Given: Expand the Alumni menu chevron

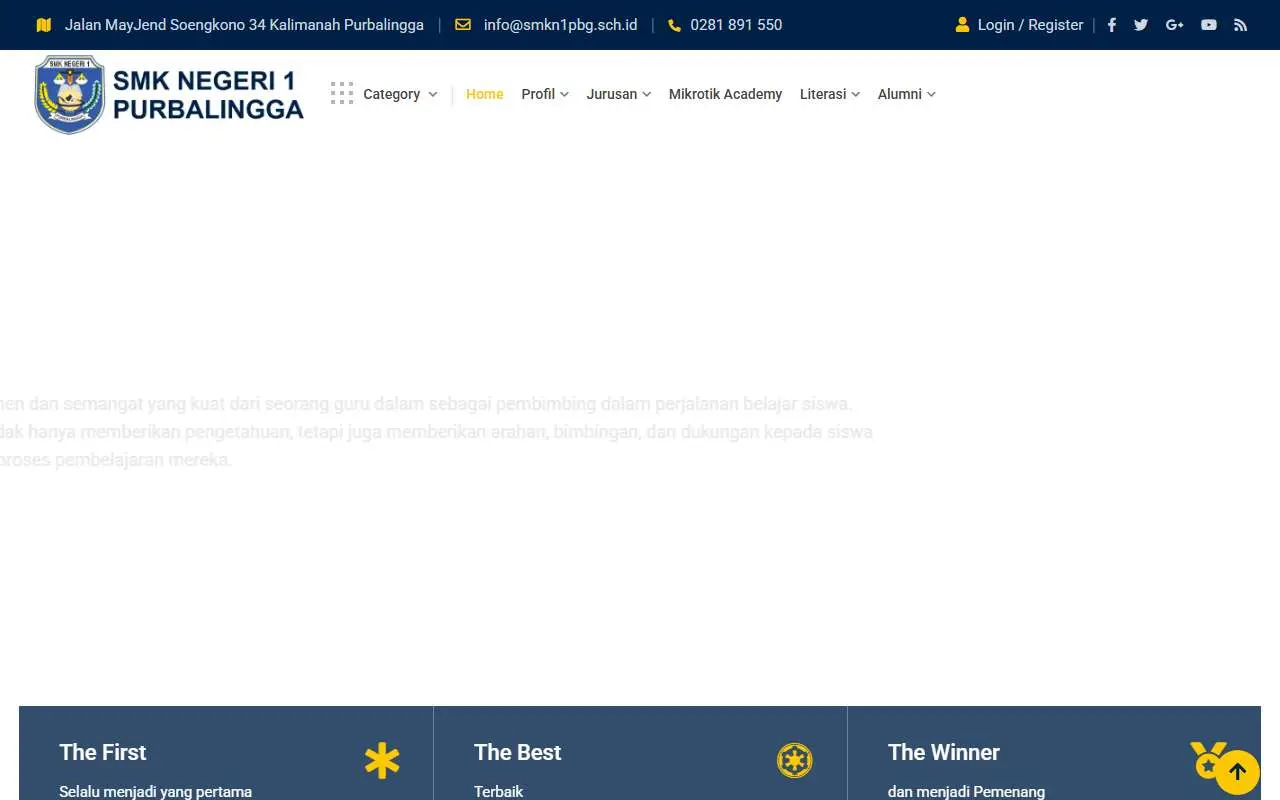Looking at the screenshot, I should (x=931, y=94).
